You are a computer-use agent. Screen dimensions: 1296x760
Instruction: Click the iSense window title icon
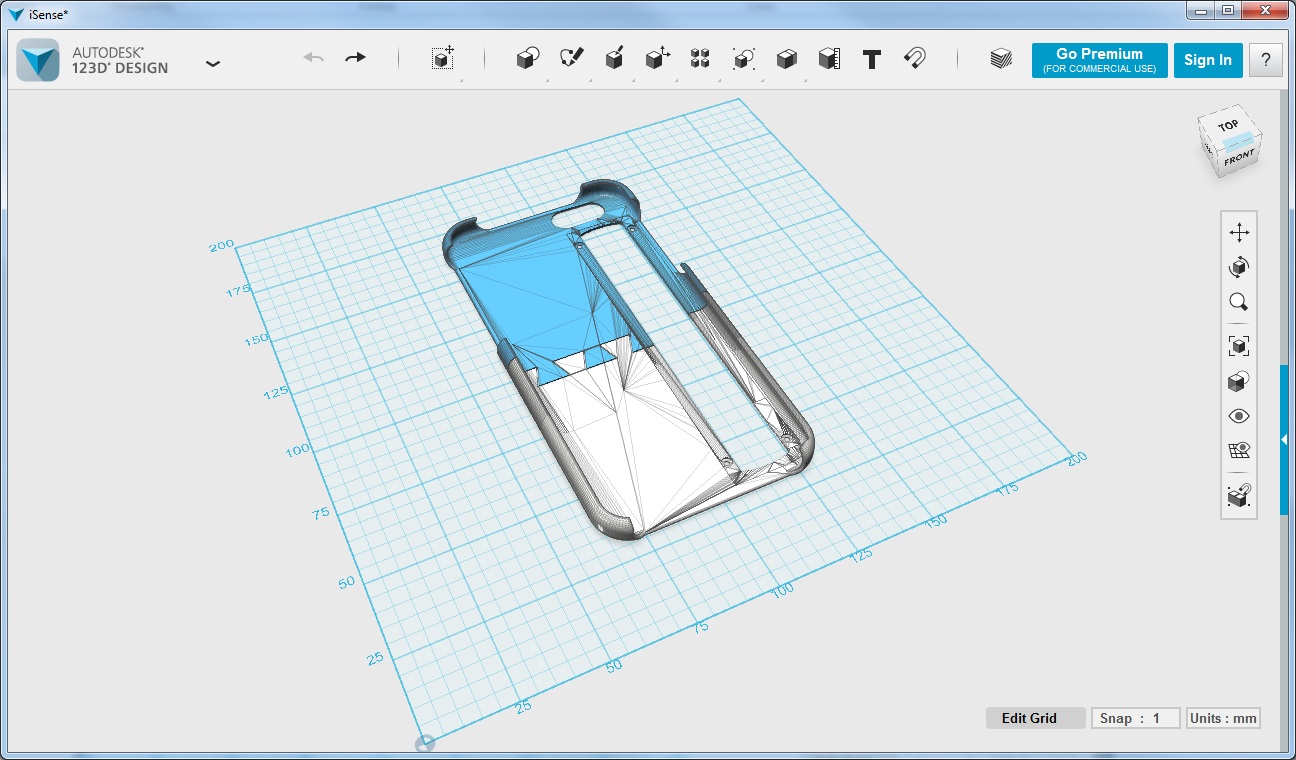point(15,14)
